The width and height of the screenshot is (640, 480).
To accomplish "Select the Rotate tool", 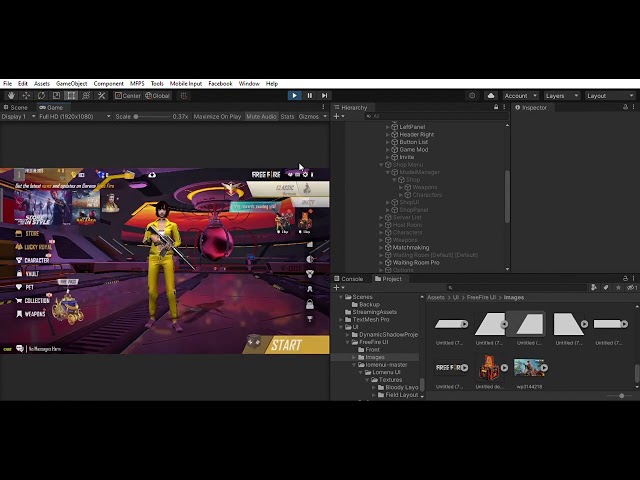I will [x=41, y=96].
